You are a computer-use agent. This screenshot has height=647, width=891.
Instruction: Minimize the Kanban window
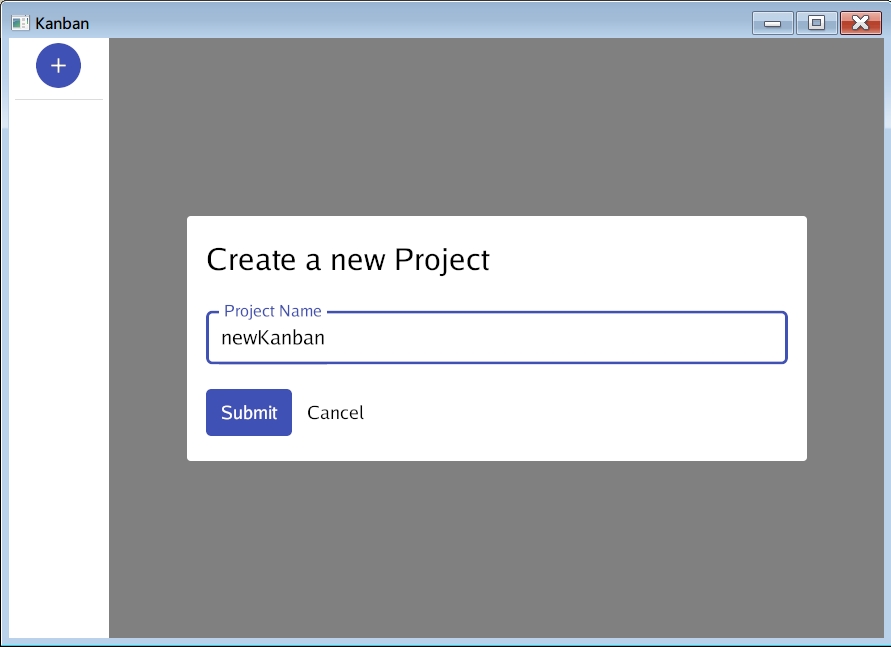tap(773, 22)
